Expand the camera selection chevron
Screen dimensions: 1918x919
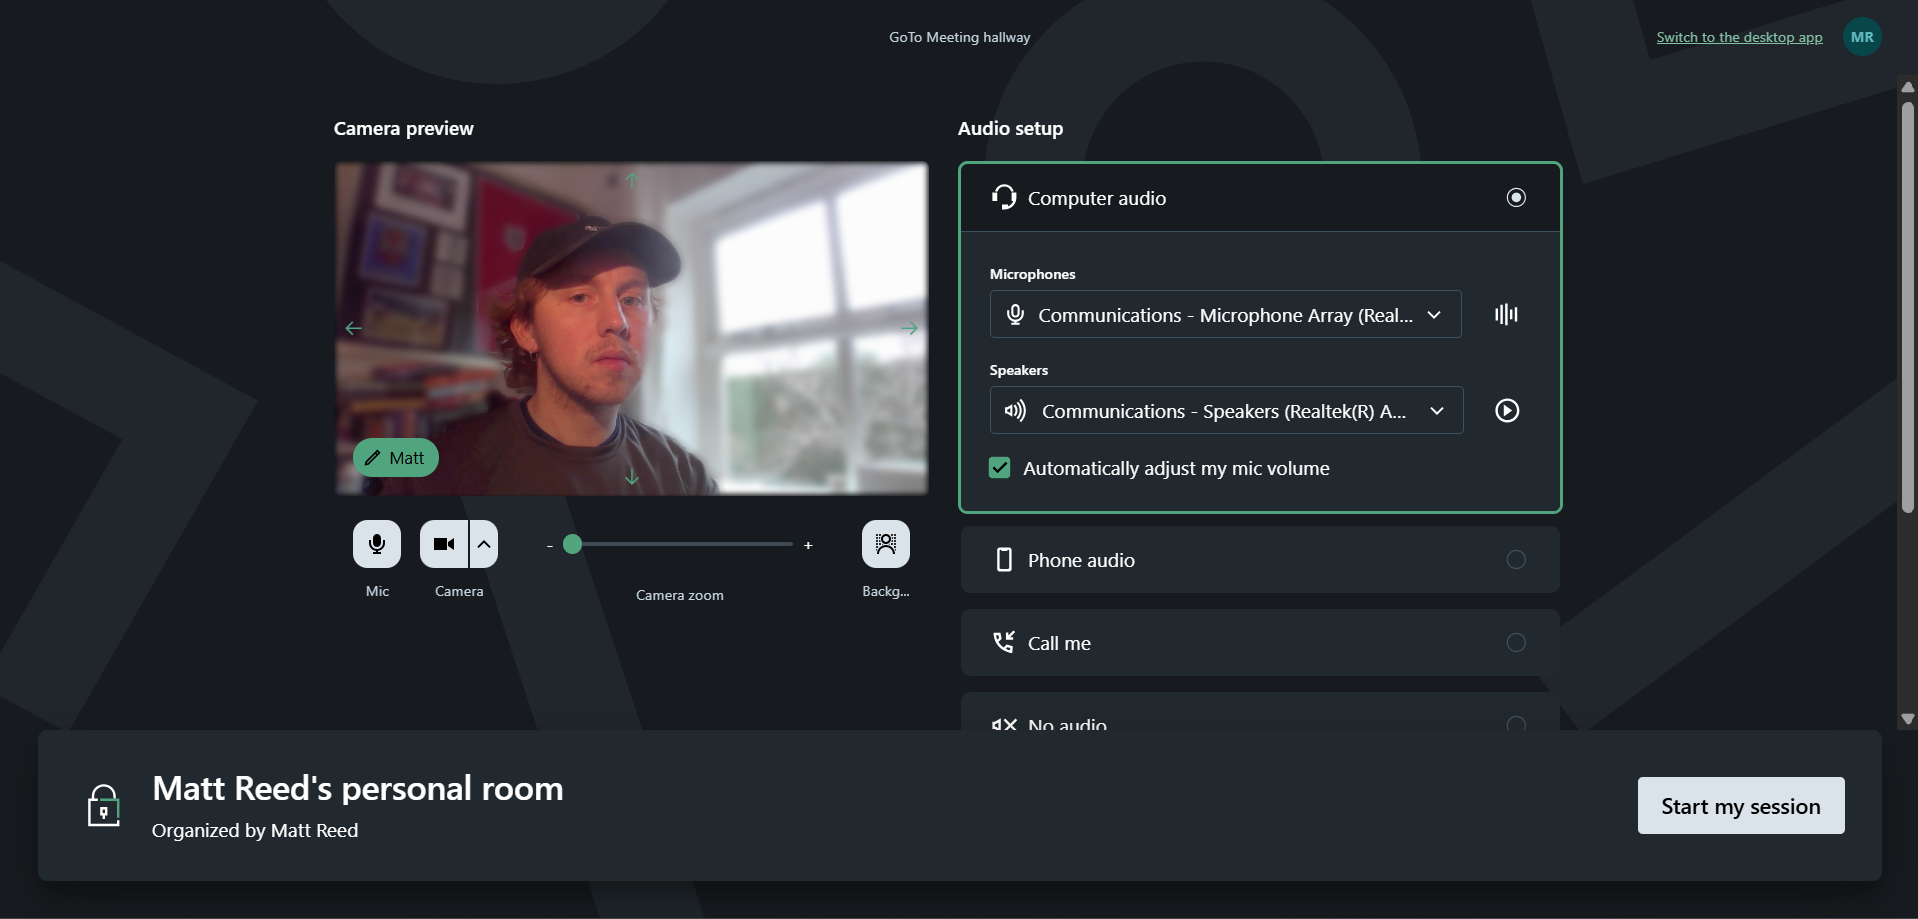tap(483, 543)
